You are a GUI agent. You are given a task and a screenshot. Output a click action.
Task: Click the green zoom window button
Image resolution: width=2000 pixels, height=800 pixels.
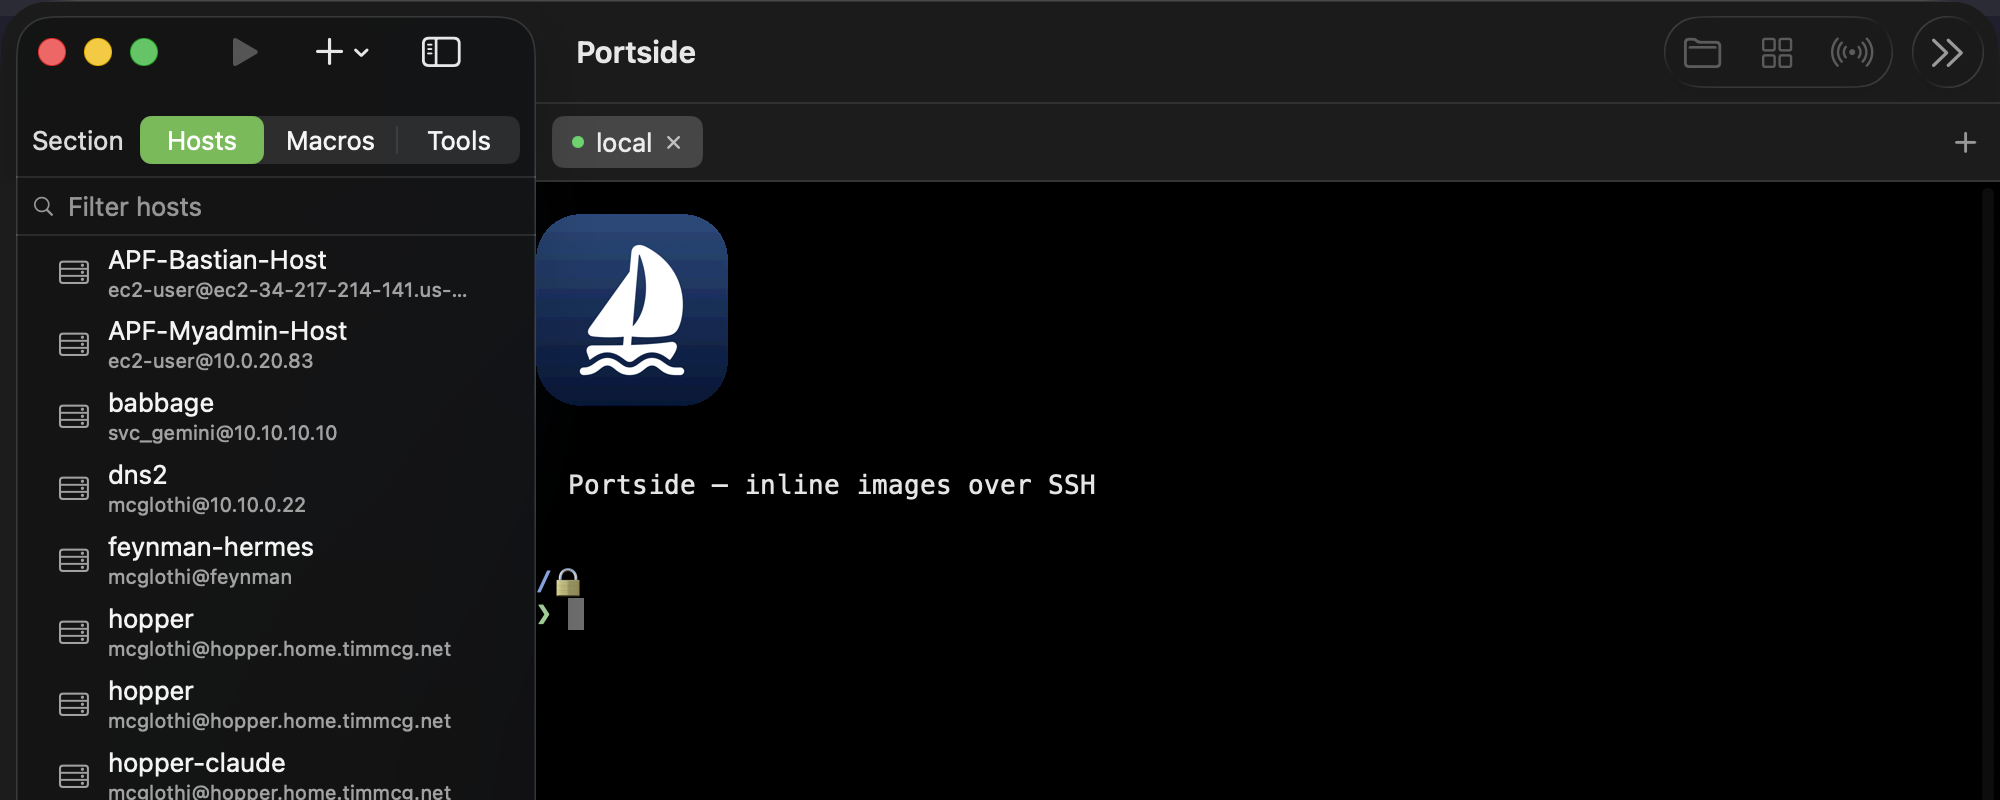point(144,52)
